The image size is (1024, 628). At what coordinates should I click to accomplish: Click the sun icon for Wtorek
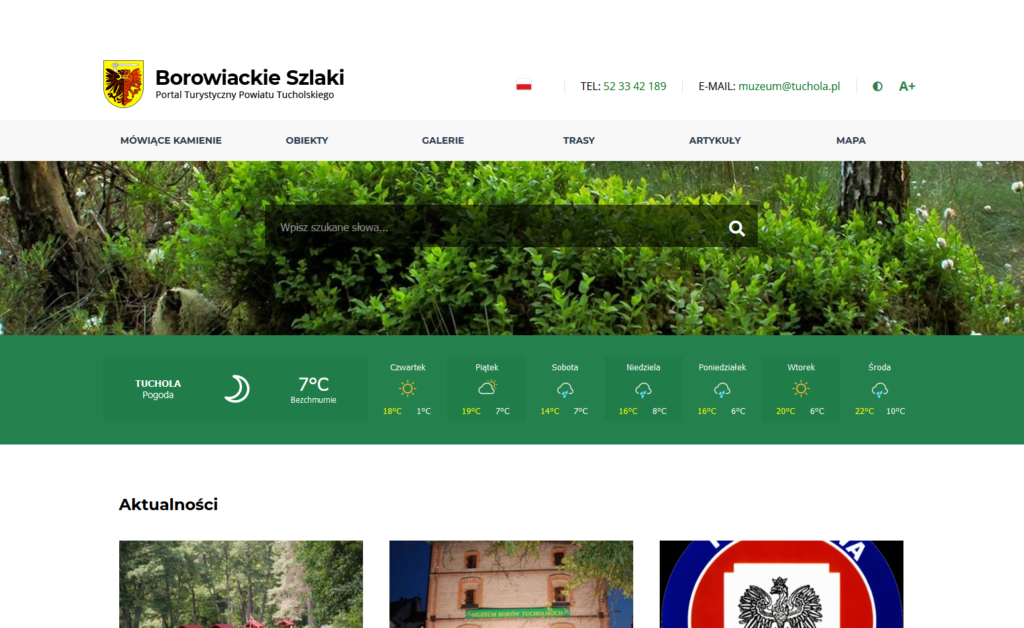click(x=801, y=388)
